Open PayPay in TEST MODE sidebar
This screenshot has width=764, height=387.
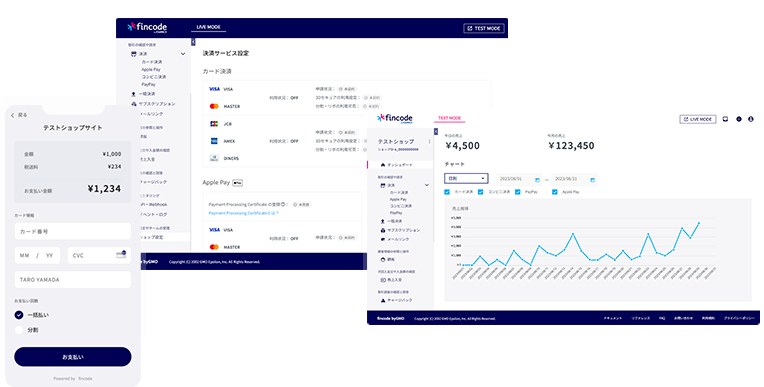[396, 213]
